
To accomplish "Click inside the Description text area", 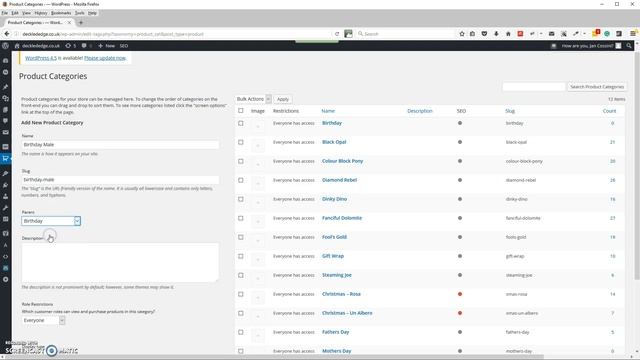I will click(120, 262).
